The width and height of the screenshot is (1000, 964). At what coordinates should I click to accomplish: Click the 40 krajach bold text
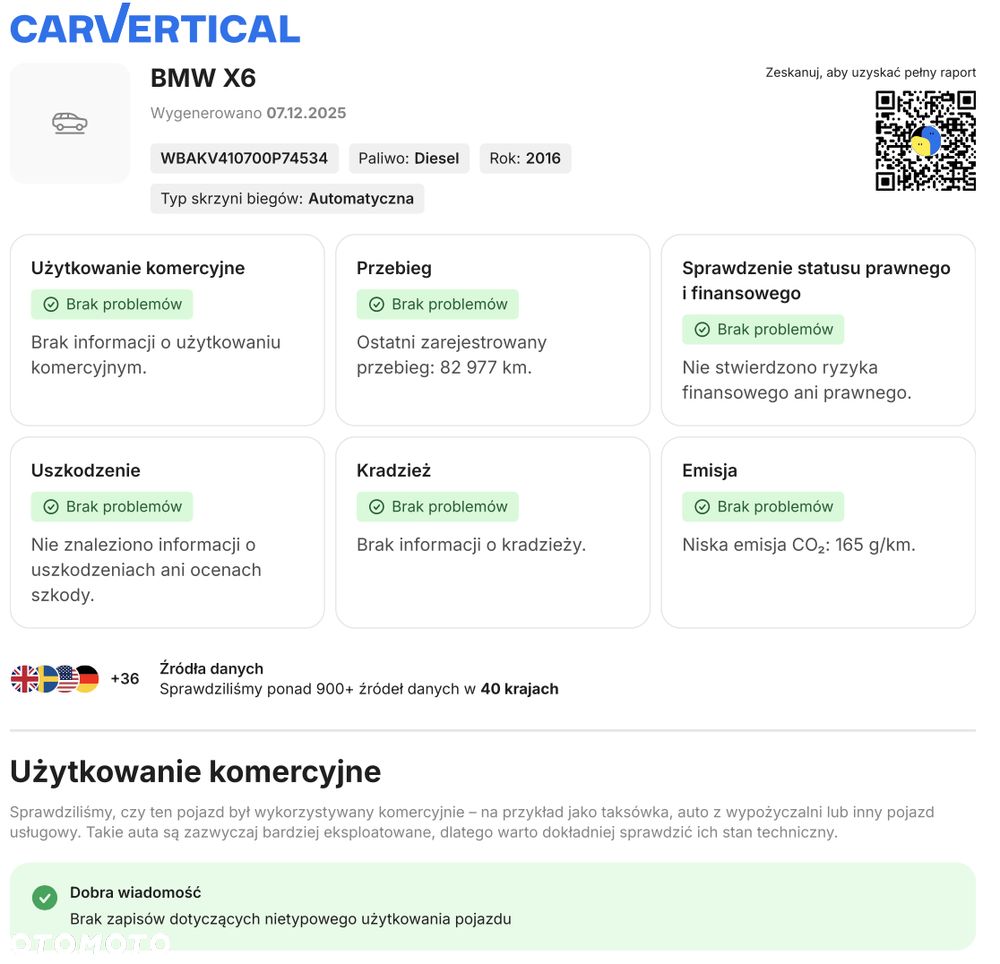(x=519, y=689)
